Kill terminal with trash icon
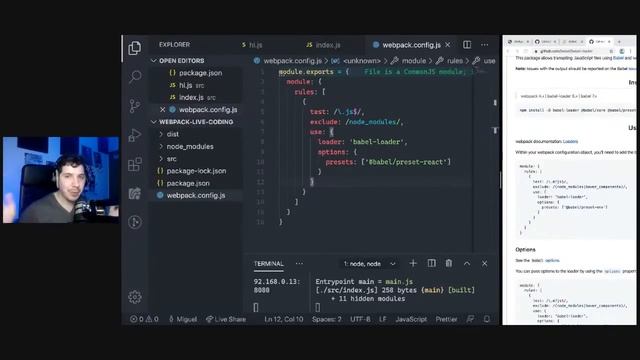Image resolution: width=640 pixels, height=360 pixels. click(x=449, y=263)
